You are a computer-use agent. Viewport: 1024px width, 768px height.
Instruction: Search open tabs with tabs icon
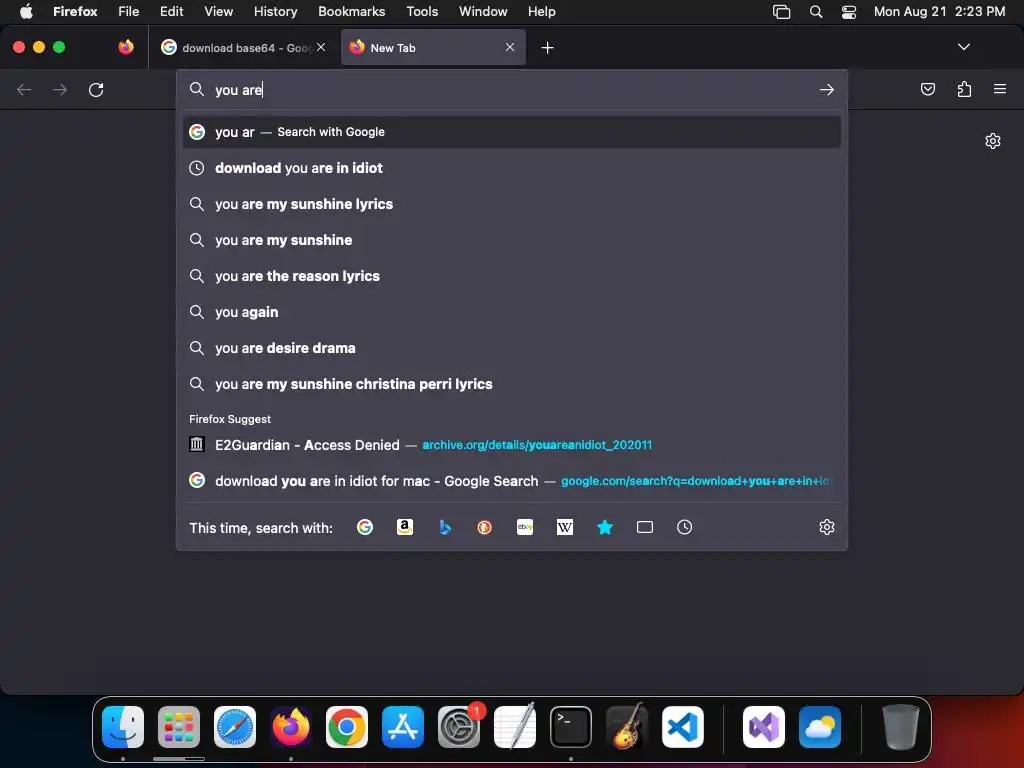pyautogui.click(x=645, y=527)
